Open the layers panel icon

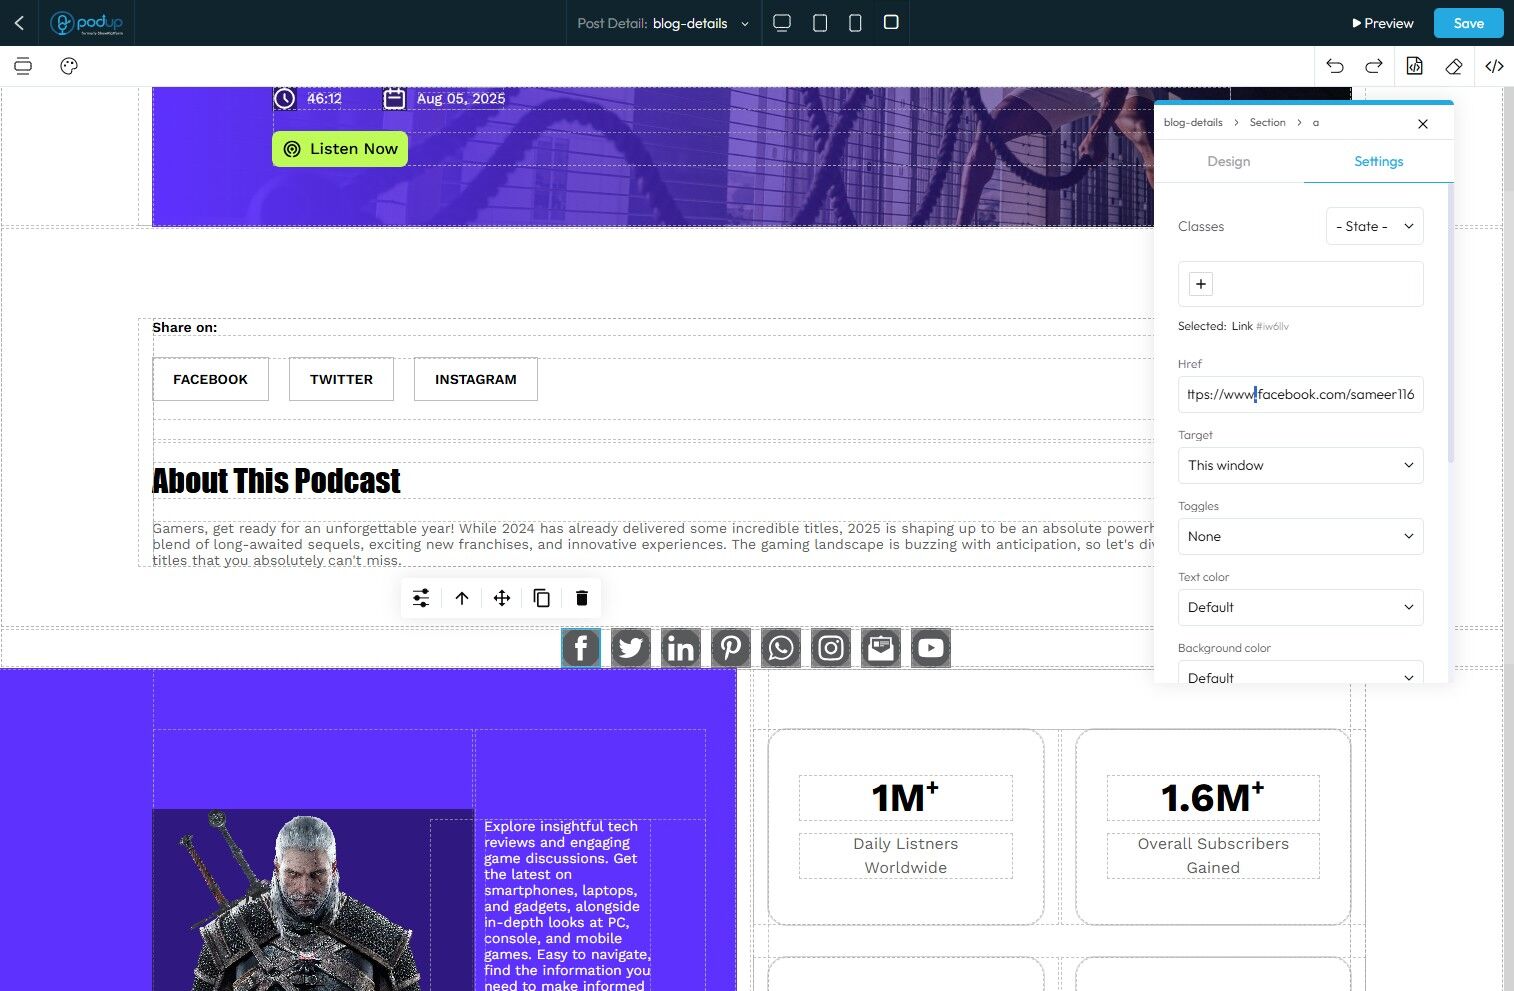[x=23, y=66]
